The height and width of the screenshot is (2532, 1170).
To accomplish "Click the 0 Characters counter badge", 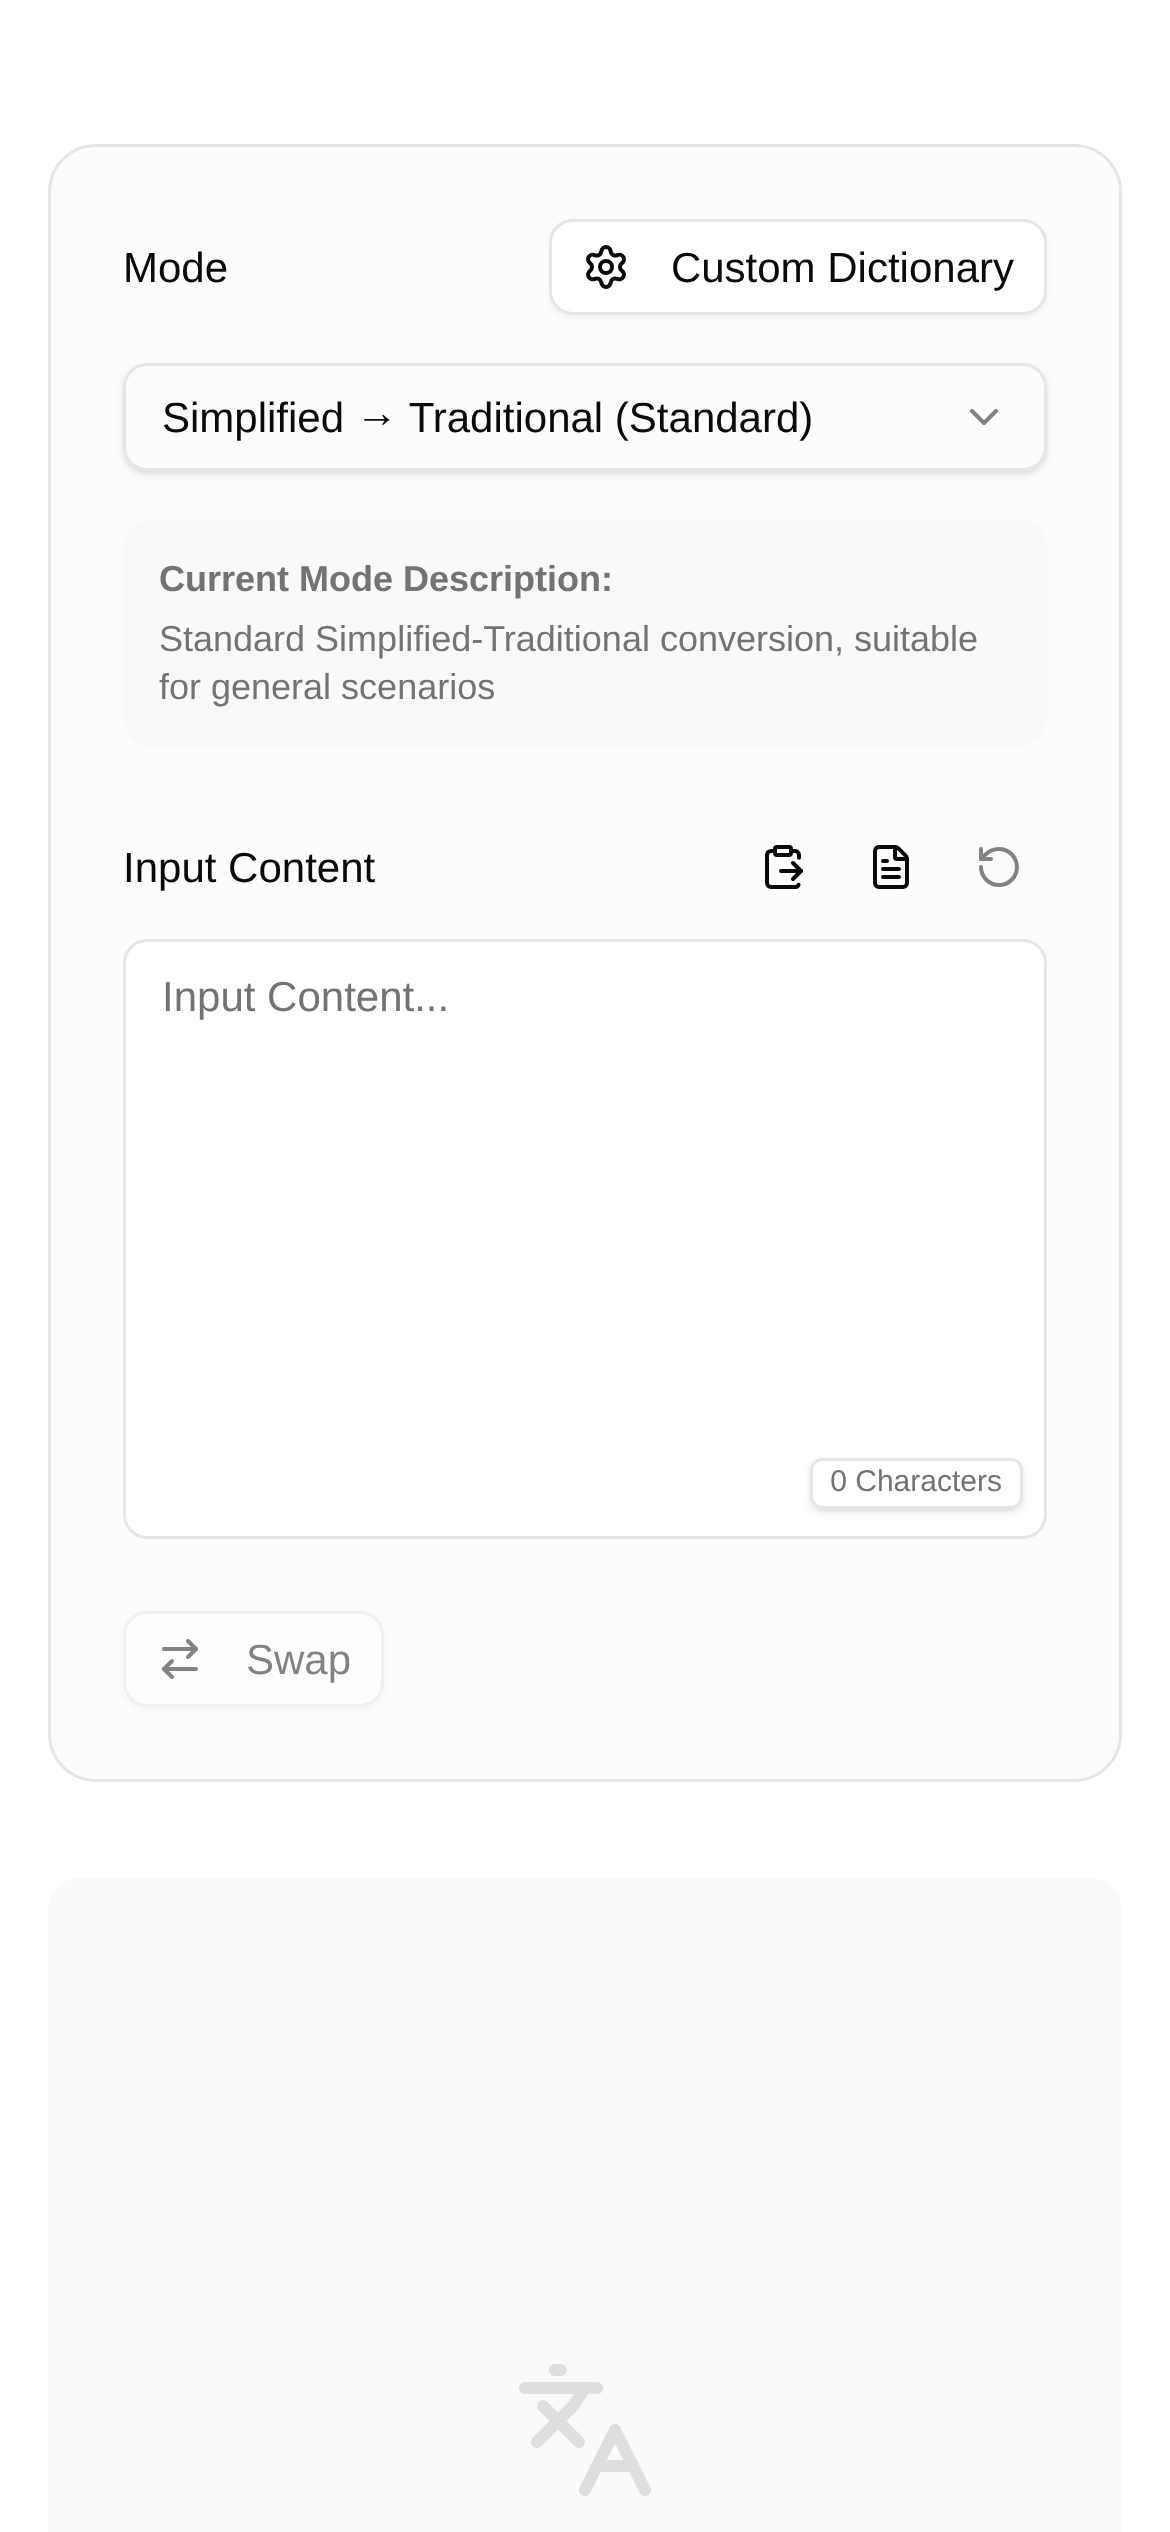I will (x=915, y=1482).
